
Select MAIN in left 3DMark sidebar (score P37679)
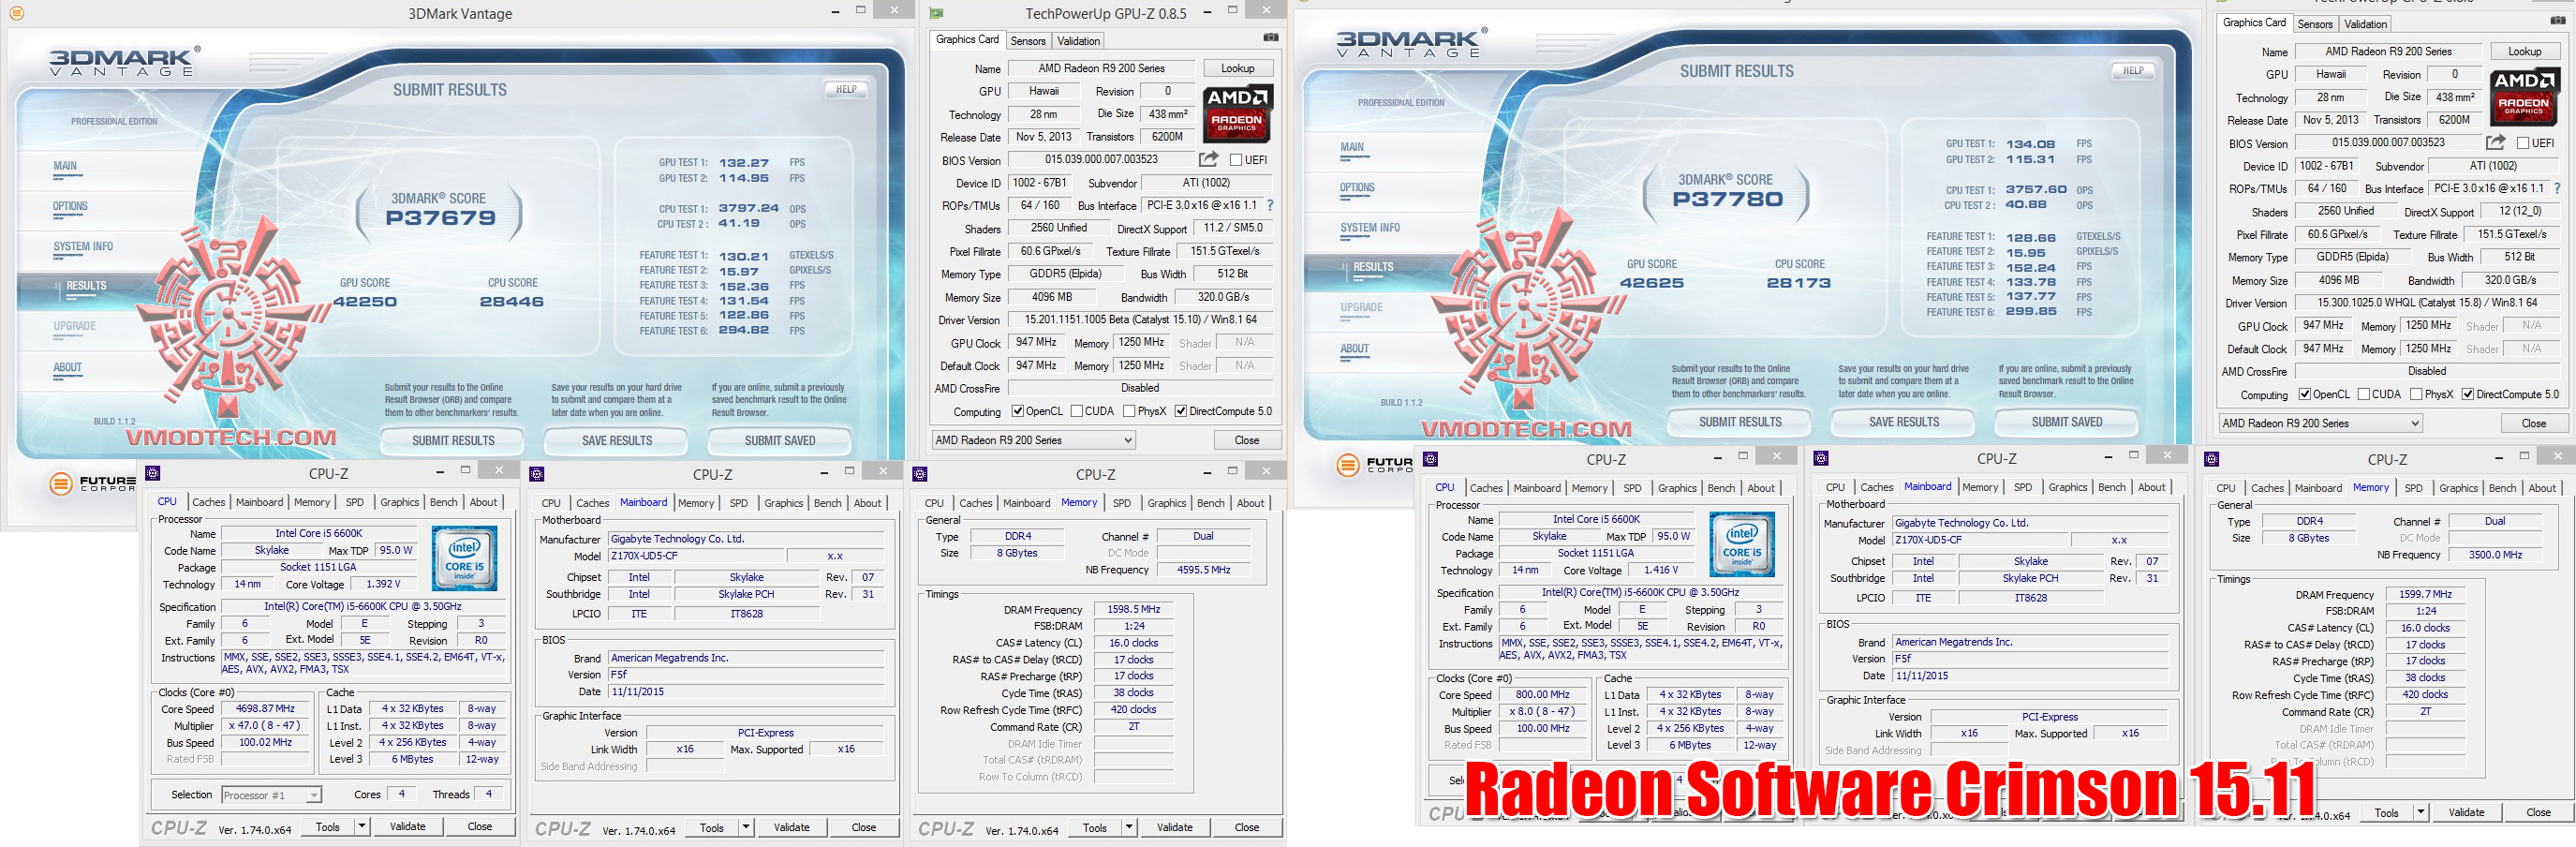pos(65,166)
